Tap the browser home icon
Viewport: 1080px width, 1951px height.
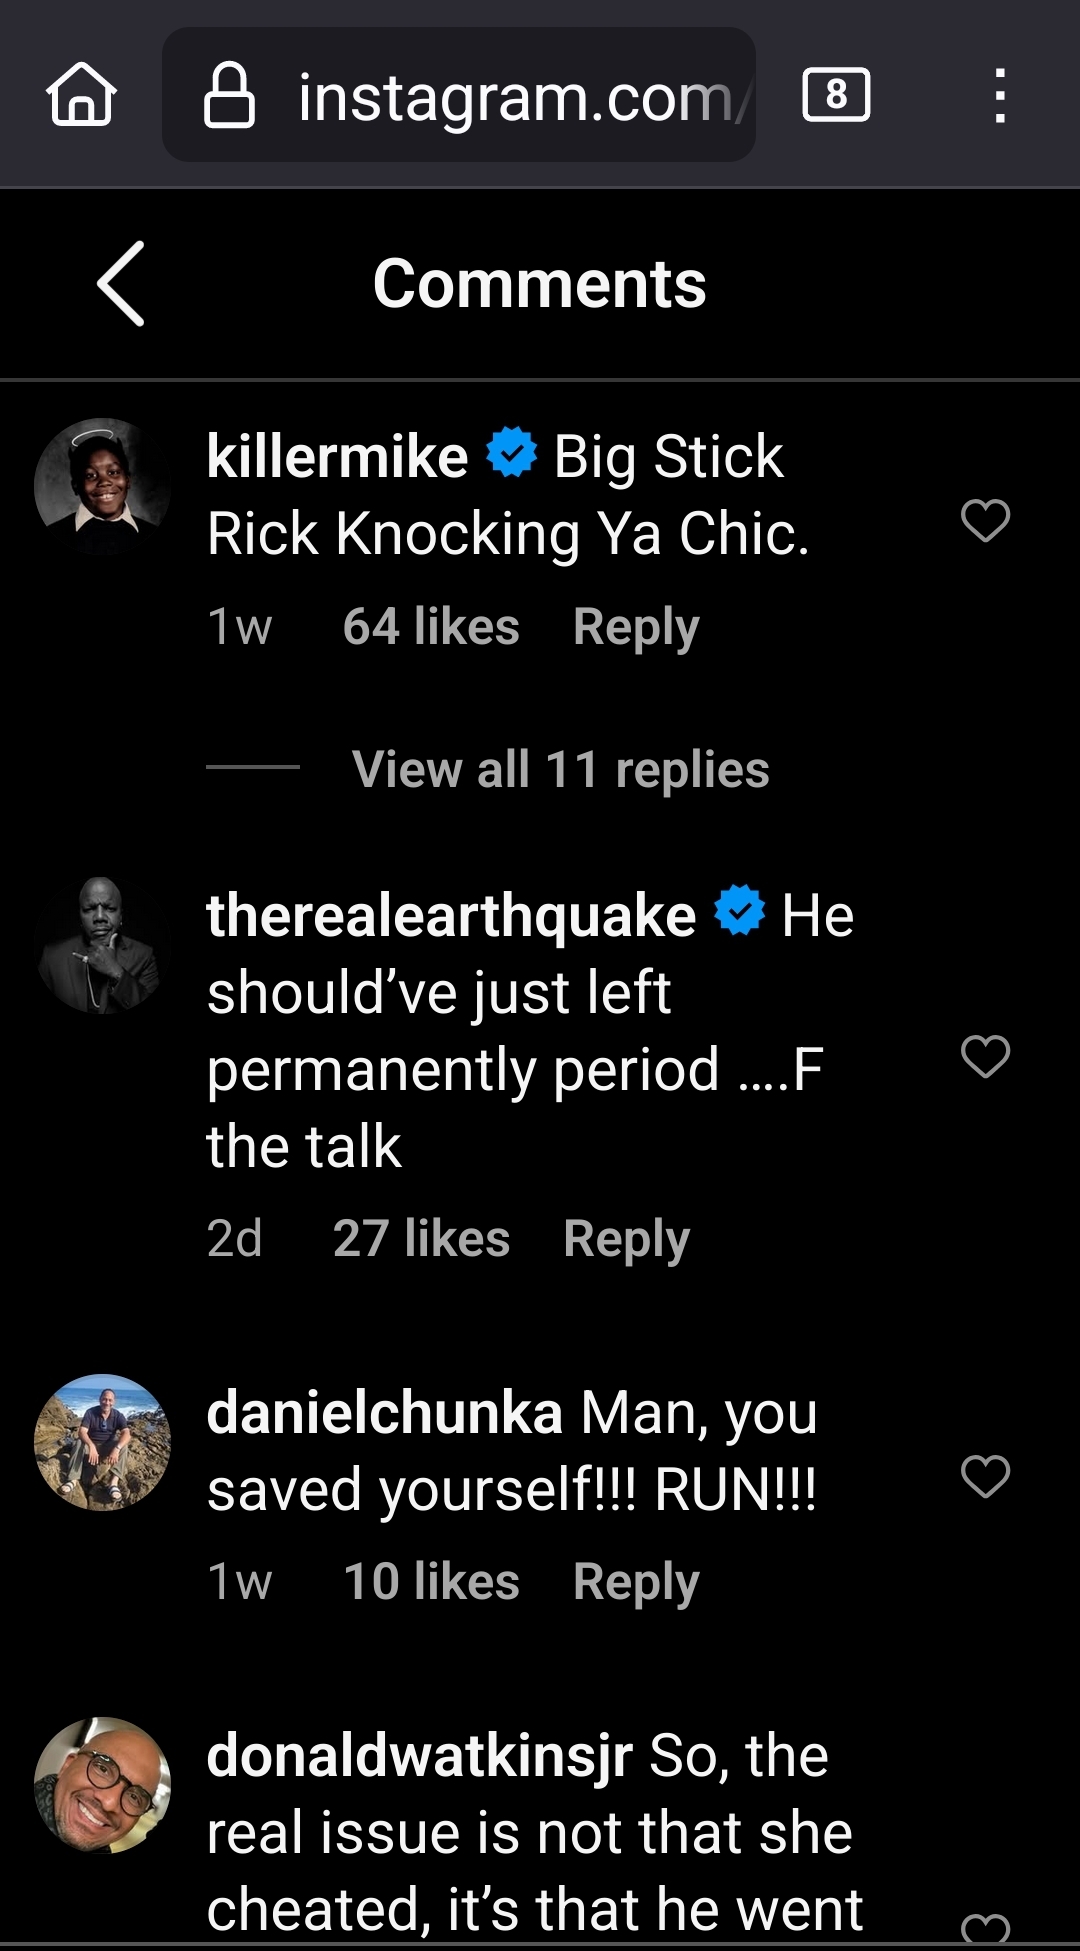pos(82,95)
